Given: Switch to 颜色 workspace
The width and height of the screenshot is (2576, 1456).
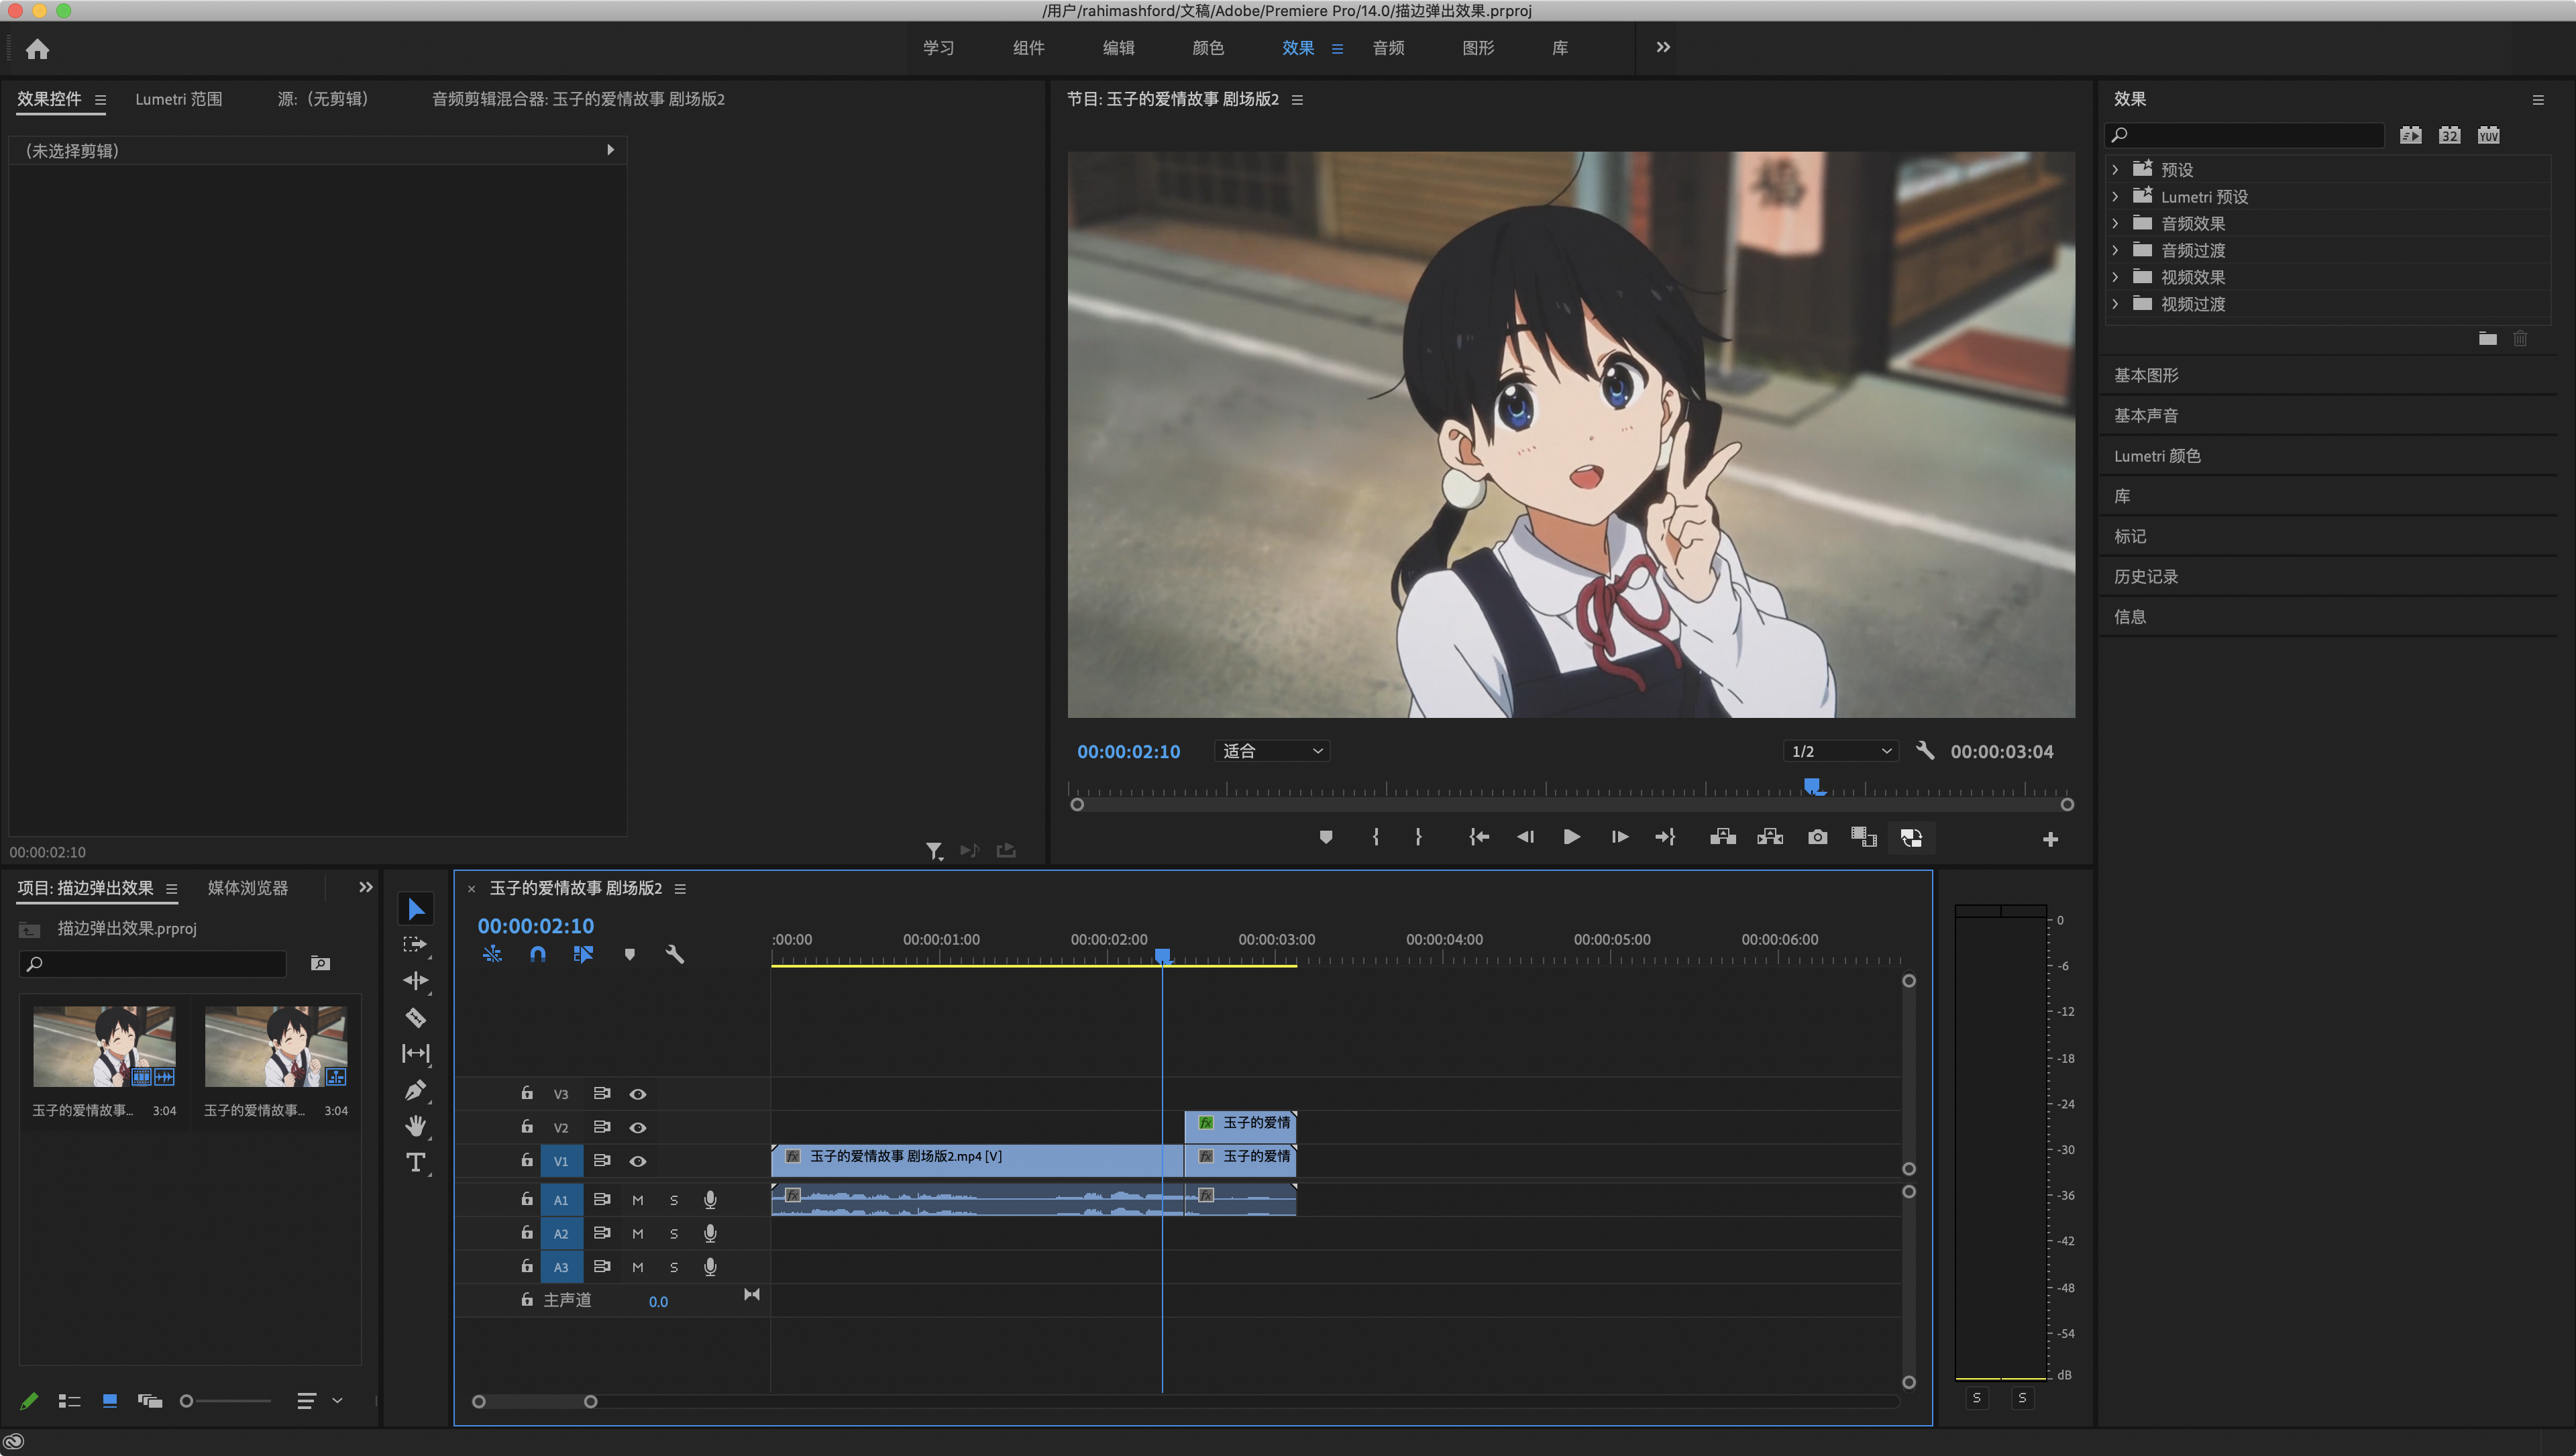Looking at the screenshot, I should [x=1208, y=48].
